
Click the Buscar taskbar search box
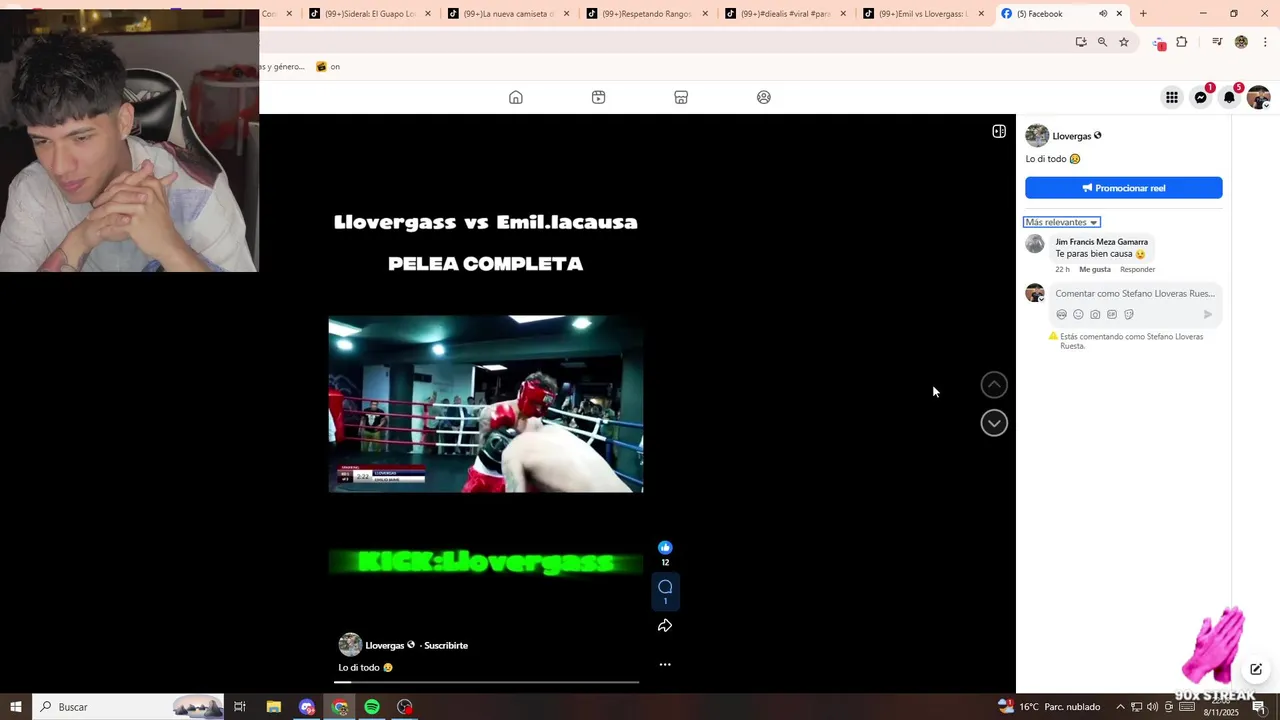click(128, 707)
